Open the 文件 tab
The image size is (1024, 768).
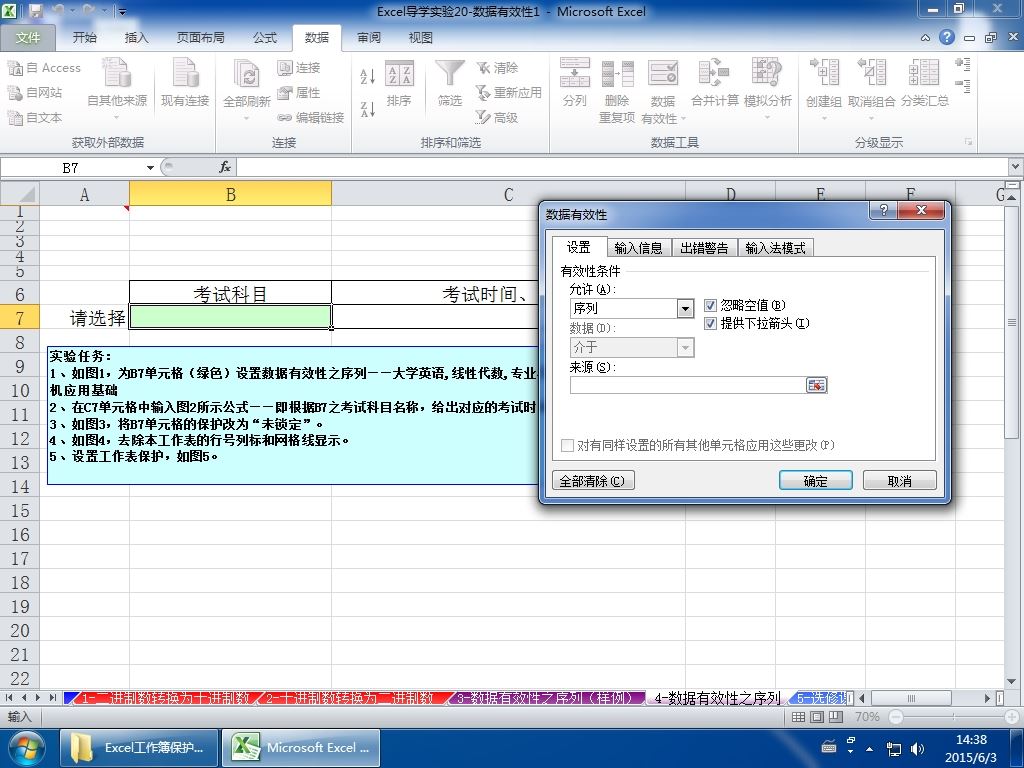click(27, 38)
